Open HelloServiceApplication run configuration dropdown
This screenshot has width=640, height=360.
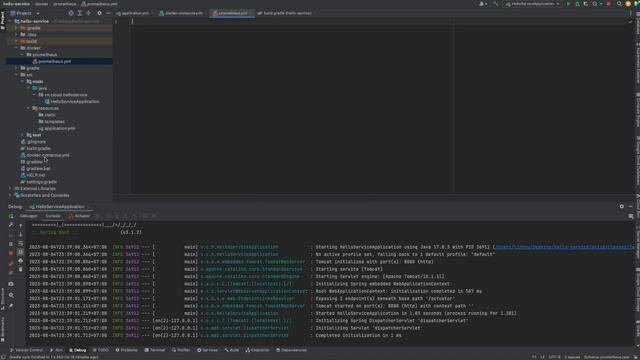click(x=532, y=4)
